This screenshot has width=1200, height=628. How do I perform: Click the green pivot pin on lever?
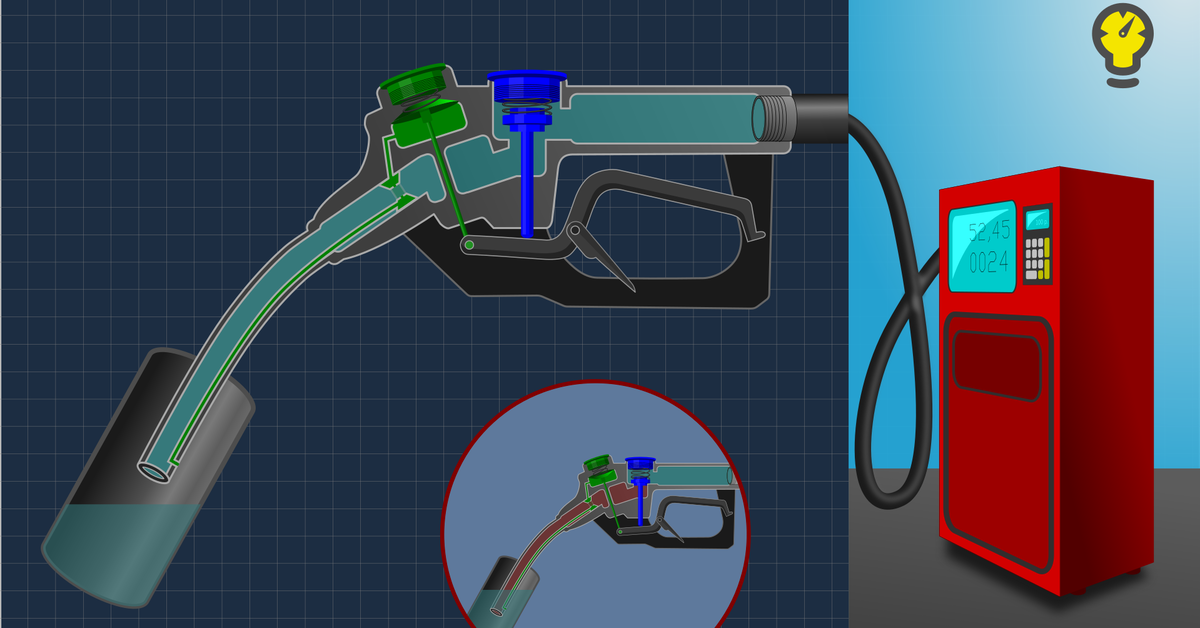tap(467, 244)
